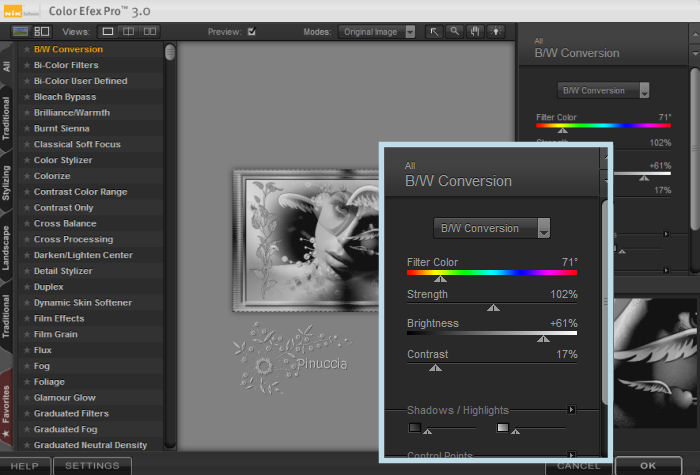Image resolution: width=700 pixels, height=475 pixels.
Task: Toggle the favorite star next to Film Grain
Action: click(x=27, y=334)
